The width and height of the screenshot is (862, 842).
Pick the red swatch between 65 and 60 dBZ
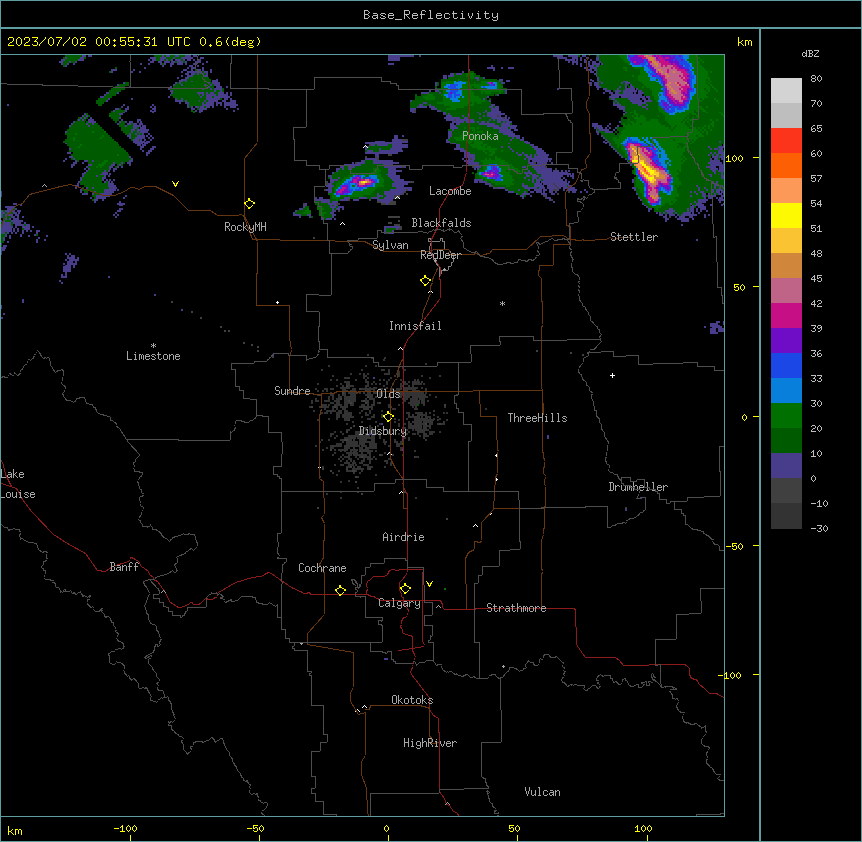(x=786, y=141)
